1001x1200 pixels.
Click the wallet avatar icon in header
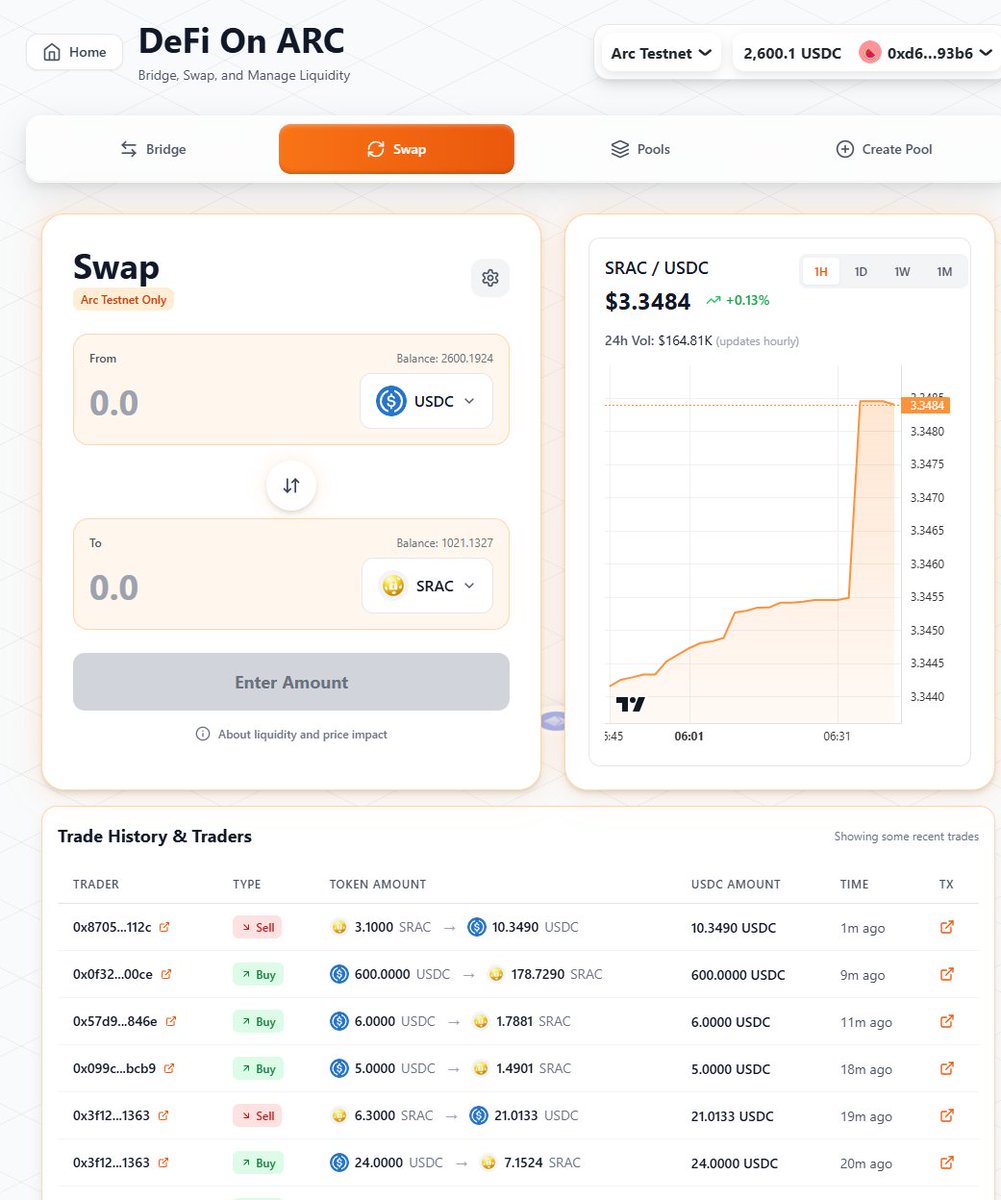coord(869,53)
